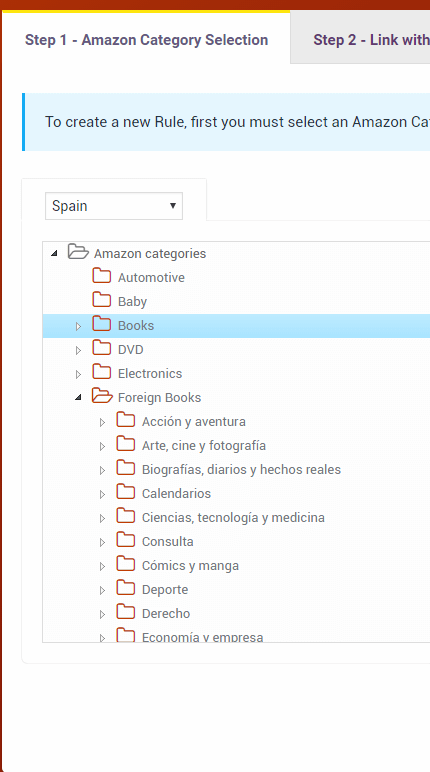Collapse the Amazon categories root node

pyautogui.click(x=54, y=254)
